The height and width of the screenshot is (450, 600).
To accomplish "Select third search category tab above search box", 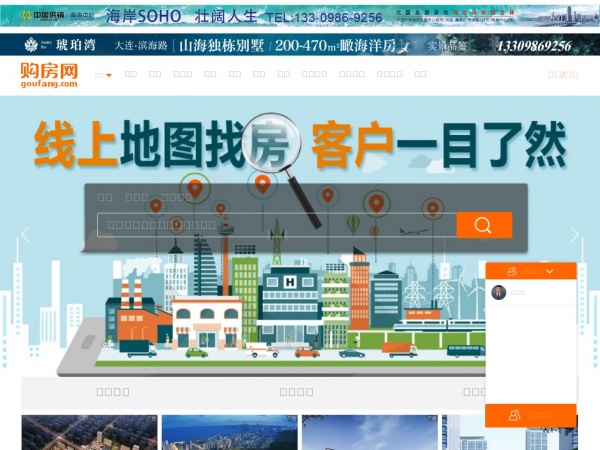I will pos(176,197).
